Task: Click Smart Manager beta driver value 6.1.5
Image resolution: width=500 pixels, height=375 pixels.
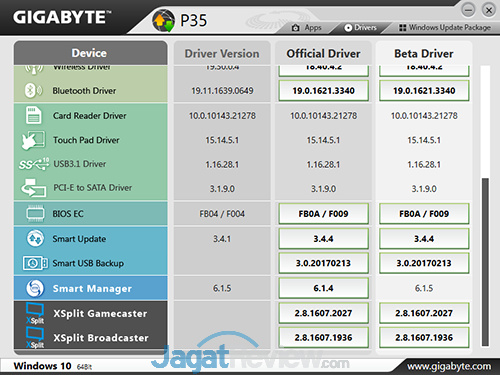Action: pyautogui.click(x=424, y=288)
